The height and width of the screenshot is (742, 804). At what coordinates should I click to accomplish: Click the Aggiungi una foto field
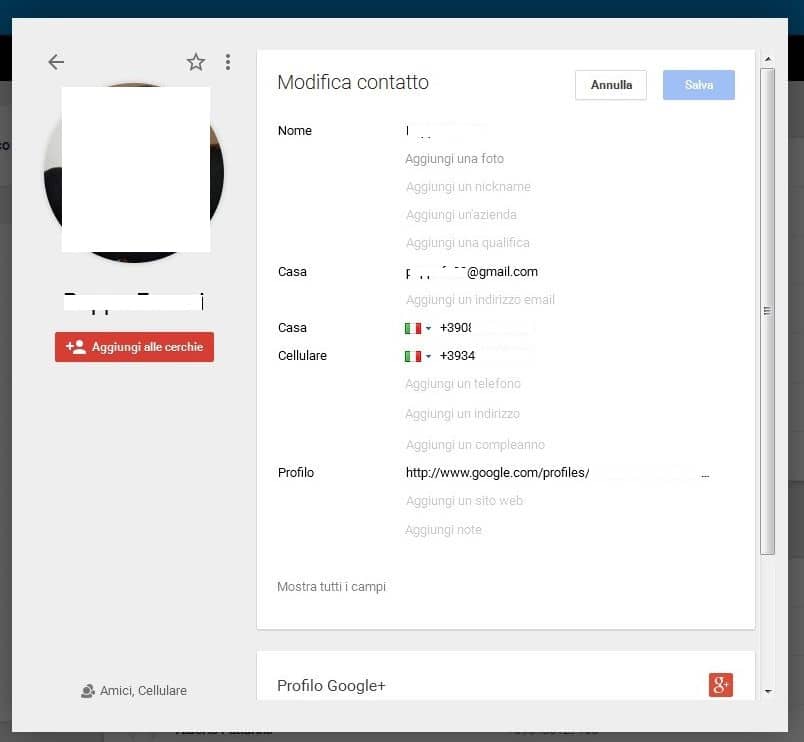(x=455, y=159)
